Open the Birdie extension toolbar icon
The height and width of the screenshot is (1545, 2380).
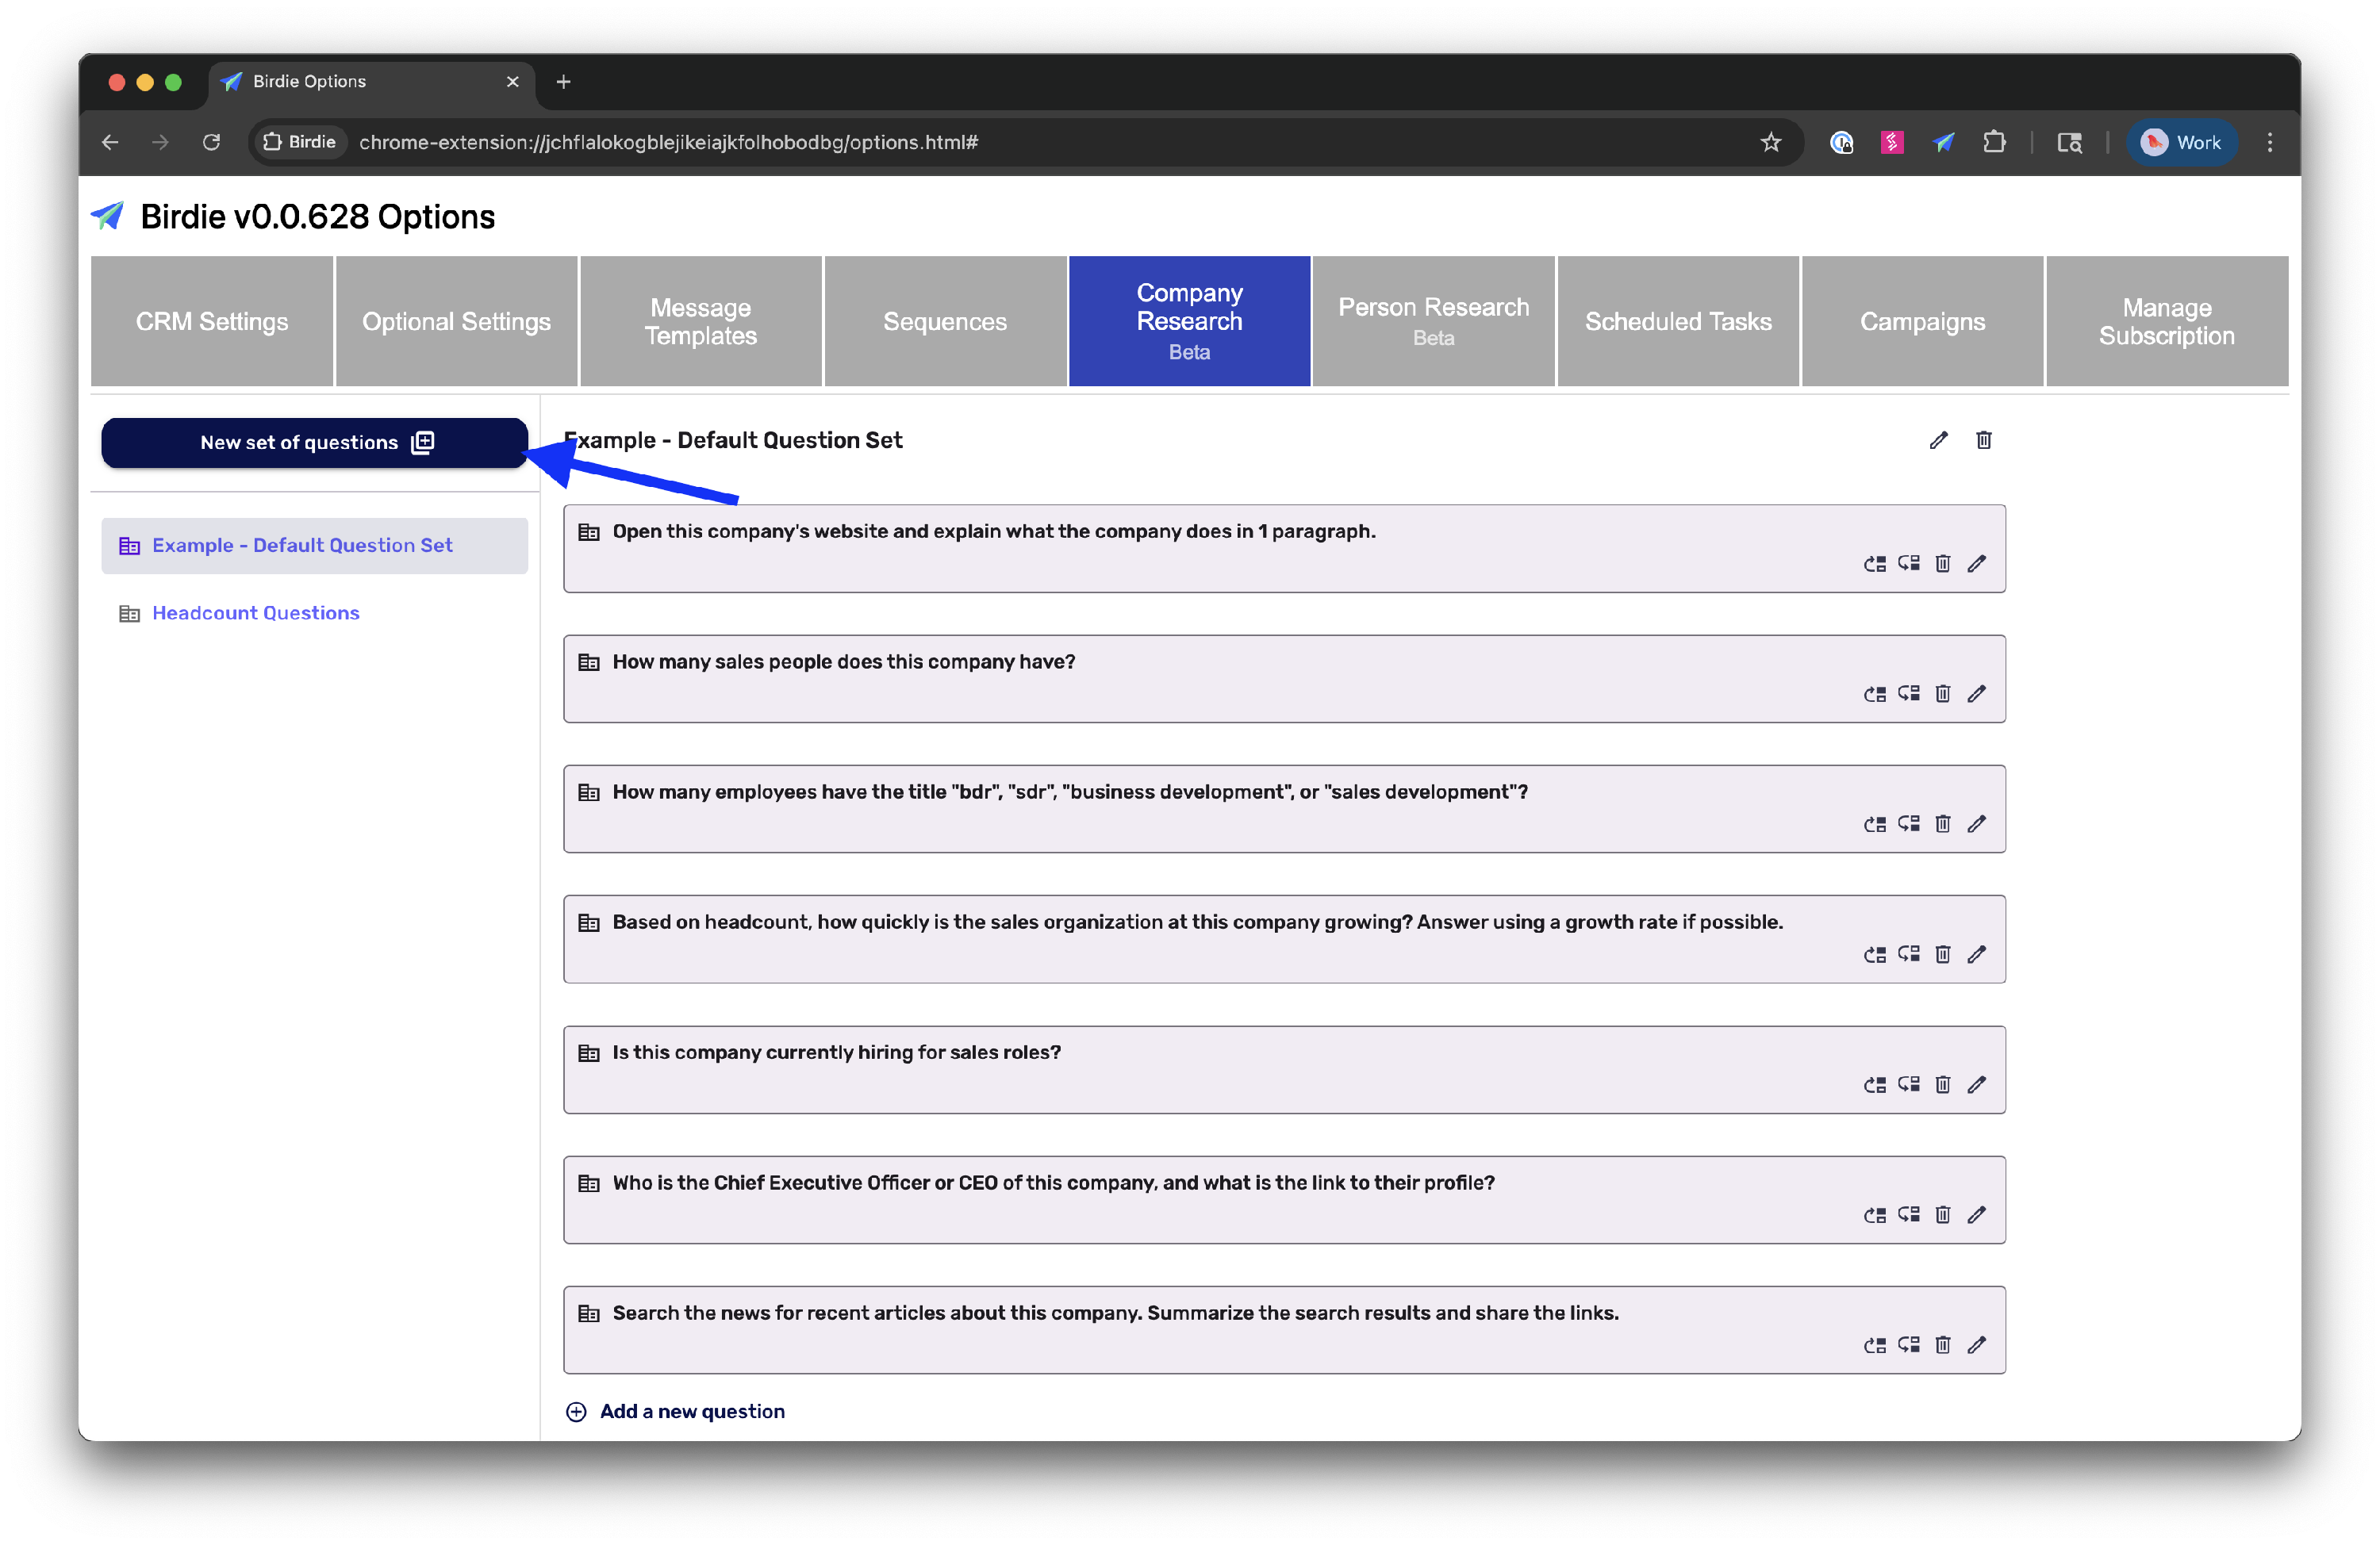click(x=1943, y=142)
